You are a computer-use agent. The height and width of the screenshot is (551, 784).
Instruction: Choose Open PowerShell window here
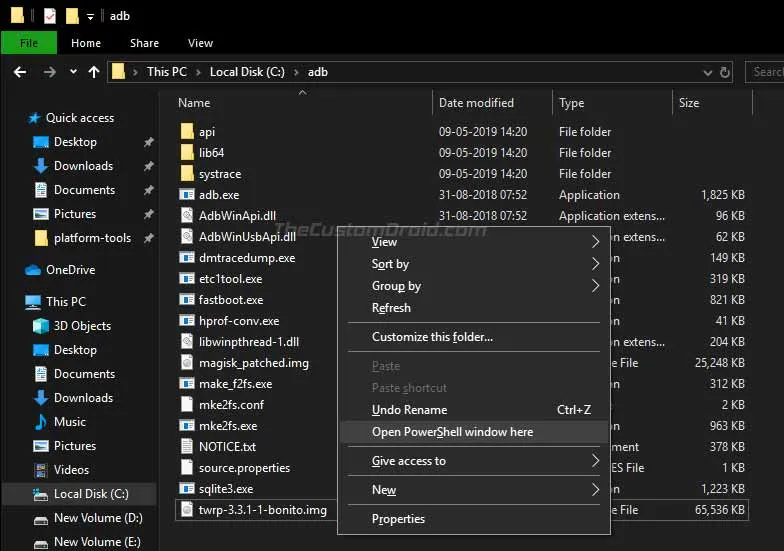pyautogui.click(x=474, y=432)
